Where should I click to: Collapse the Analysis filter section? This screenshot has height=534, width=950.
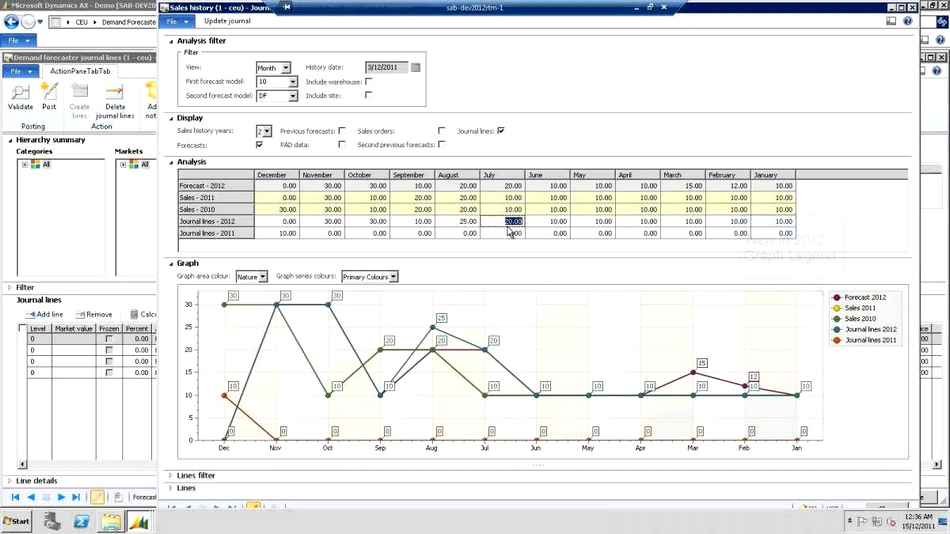coord(171,41)
